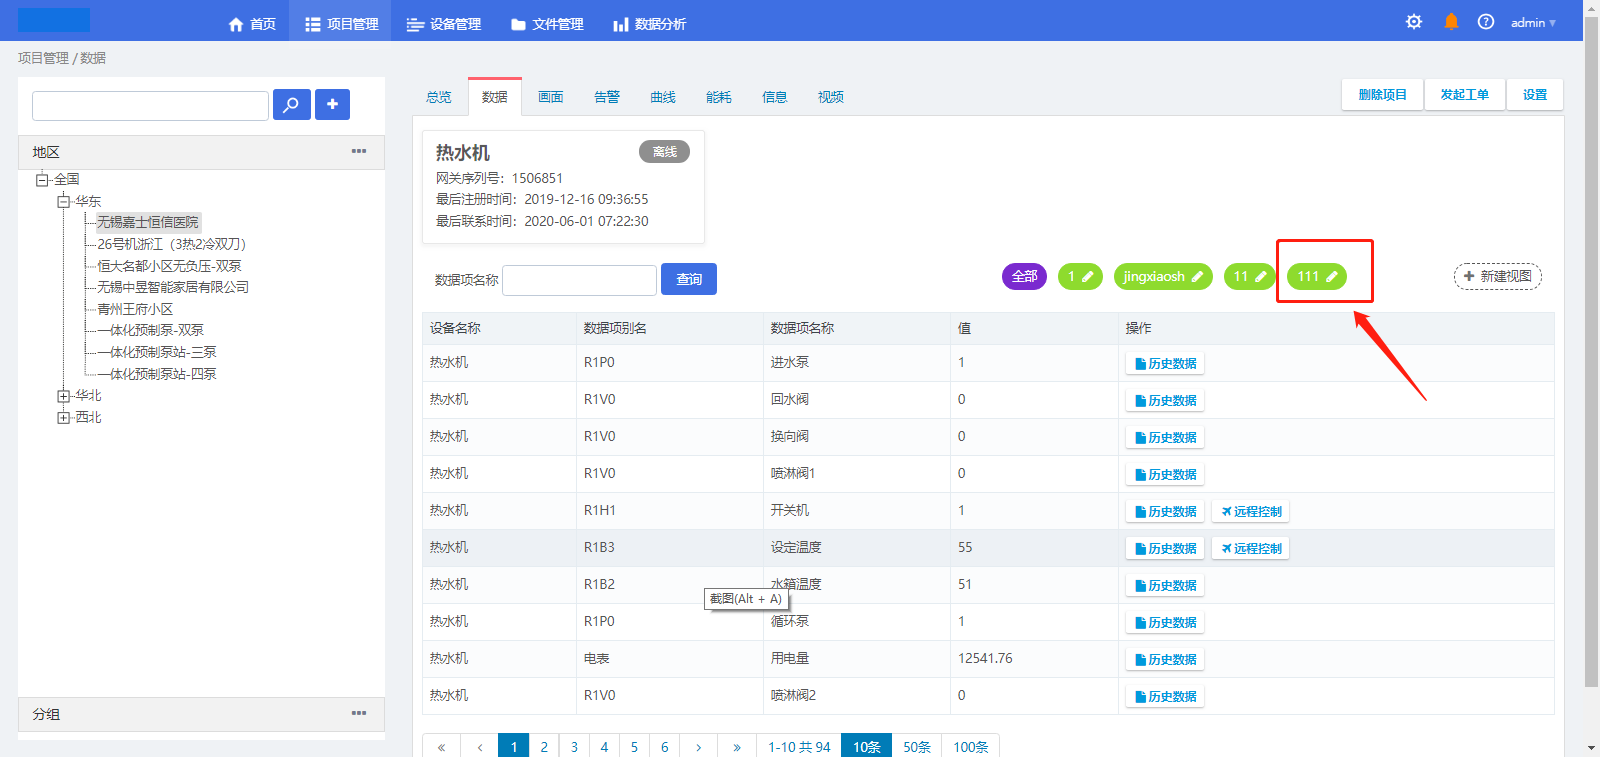Image resolution: width=1600 pixels, height=757 pixels.
Task: Open 远程控制 for 设定温度 row
Action: tap(1251, 549)
